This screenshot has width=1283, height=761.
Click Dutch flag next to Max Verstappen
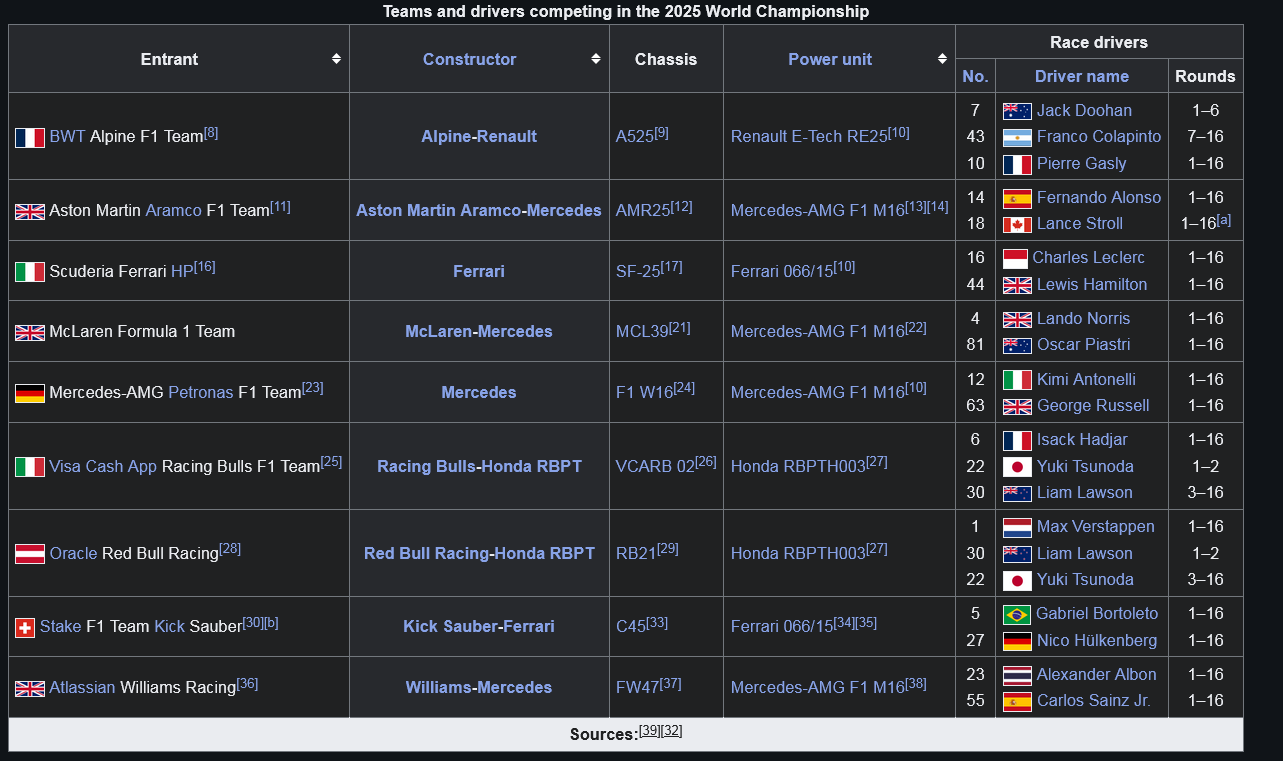tap(1017, 527)
